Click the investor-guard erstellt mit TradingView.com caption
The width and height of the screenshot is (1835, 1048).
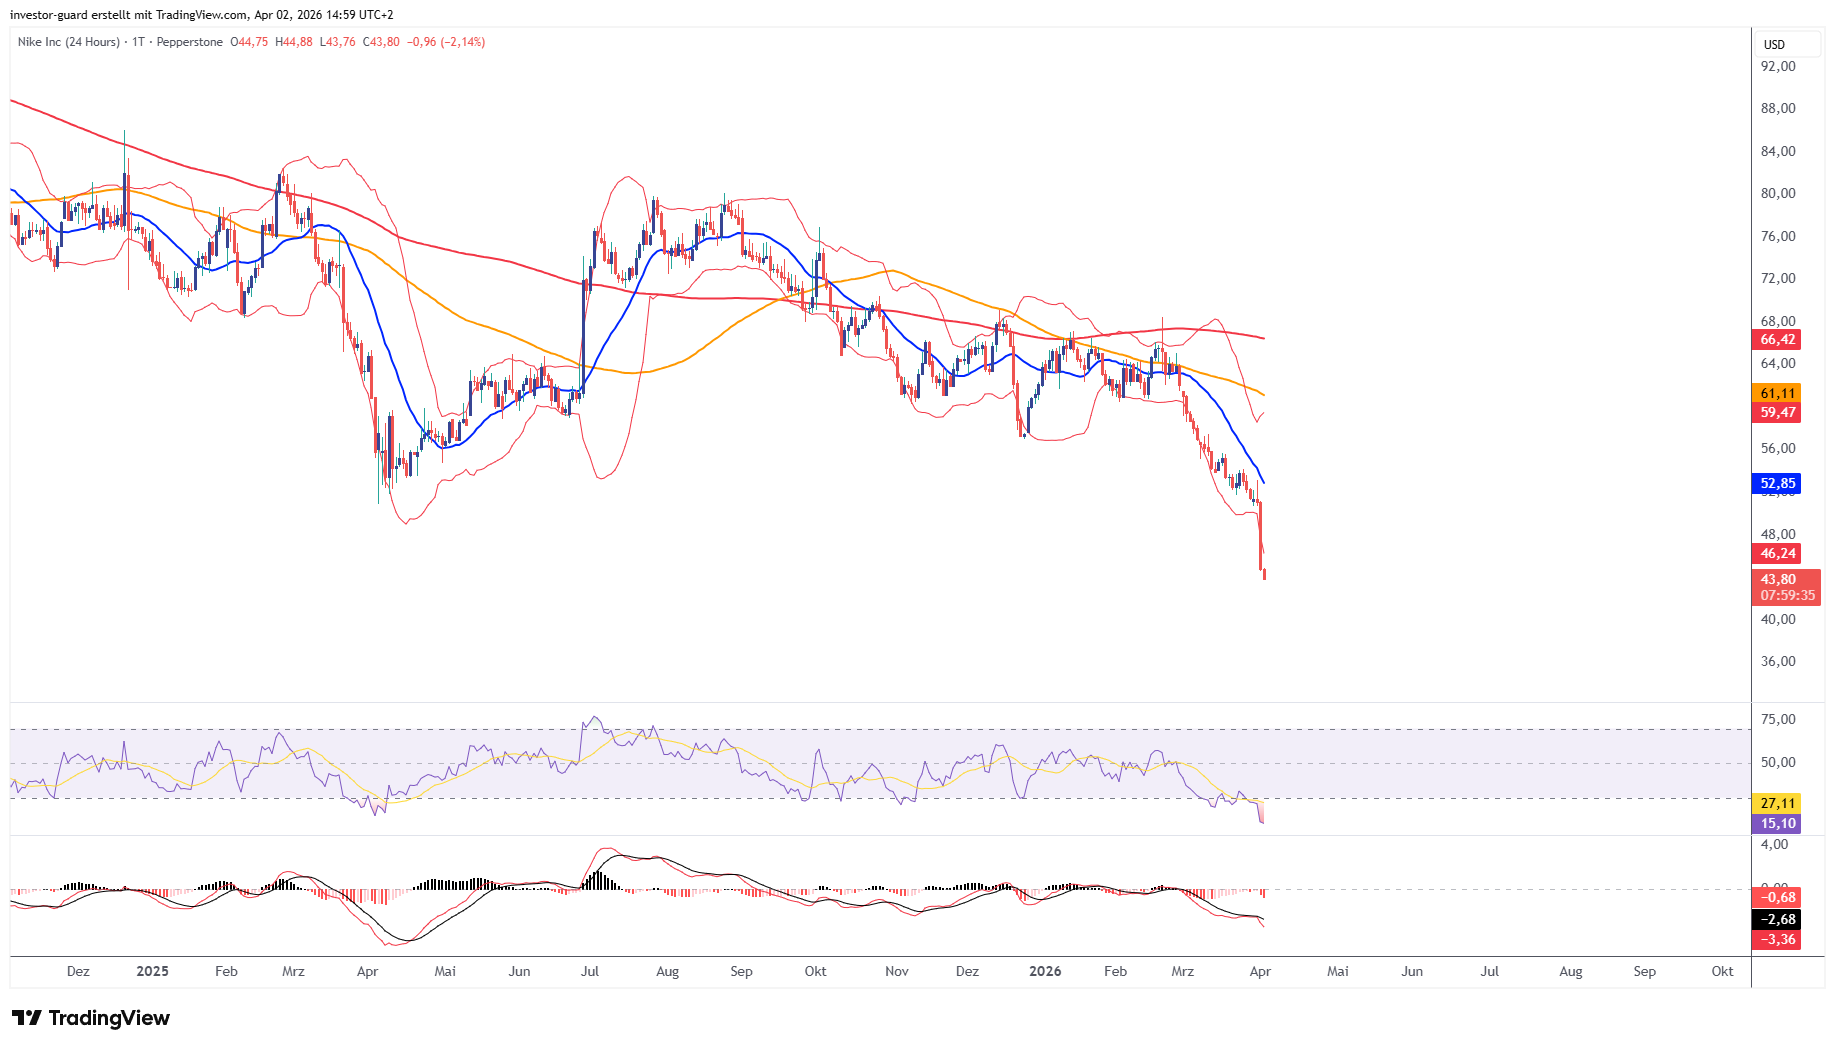coord(202,15)
